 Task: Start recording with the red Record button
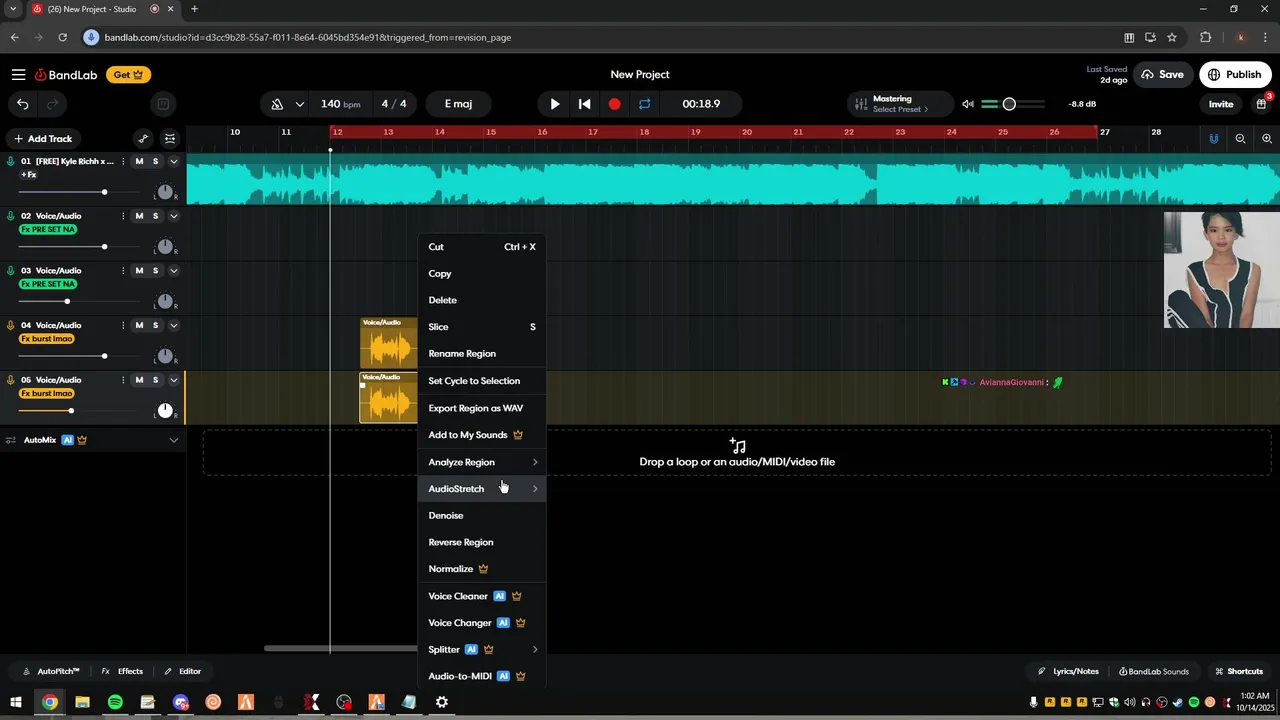coord(614,104)
